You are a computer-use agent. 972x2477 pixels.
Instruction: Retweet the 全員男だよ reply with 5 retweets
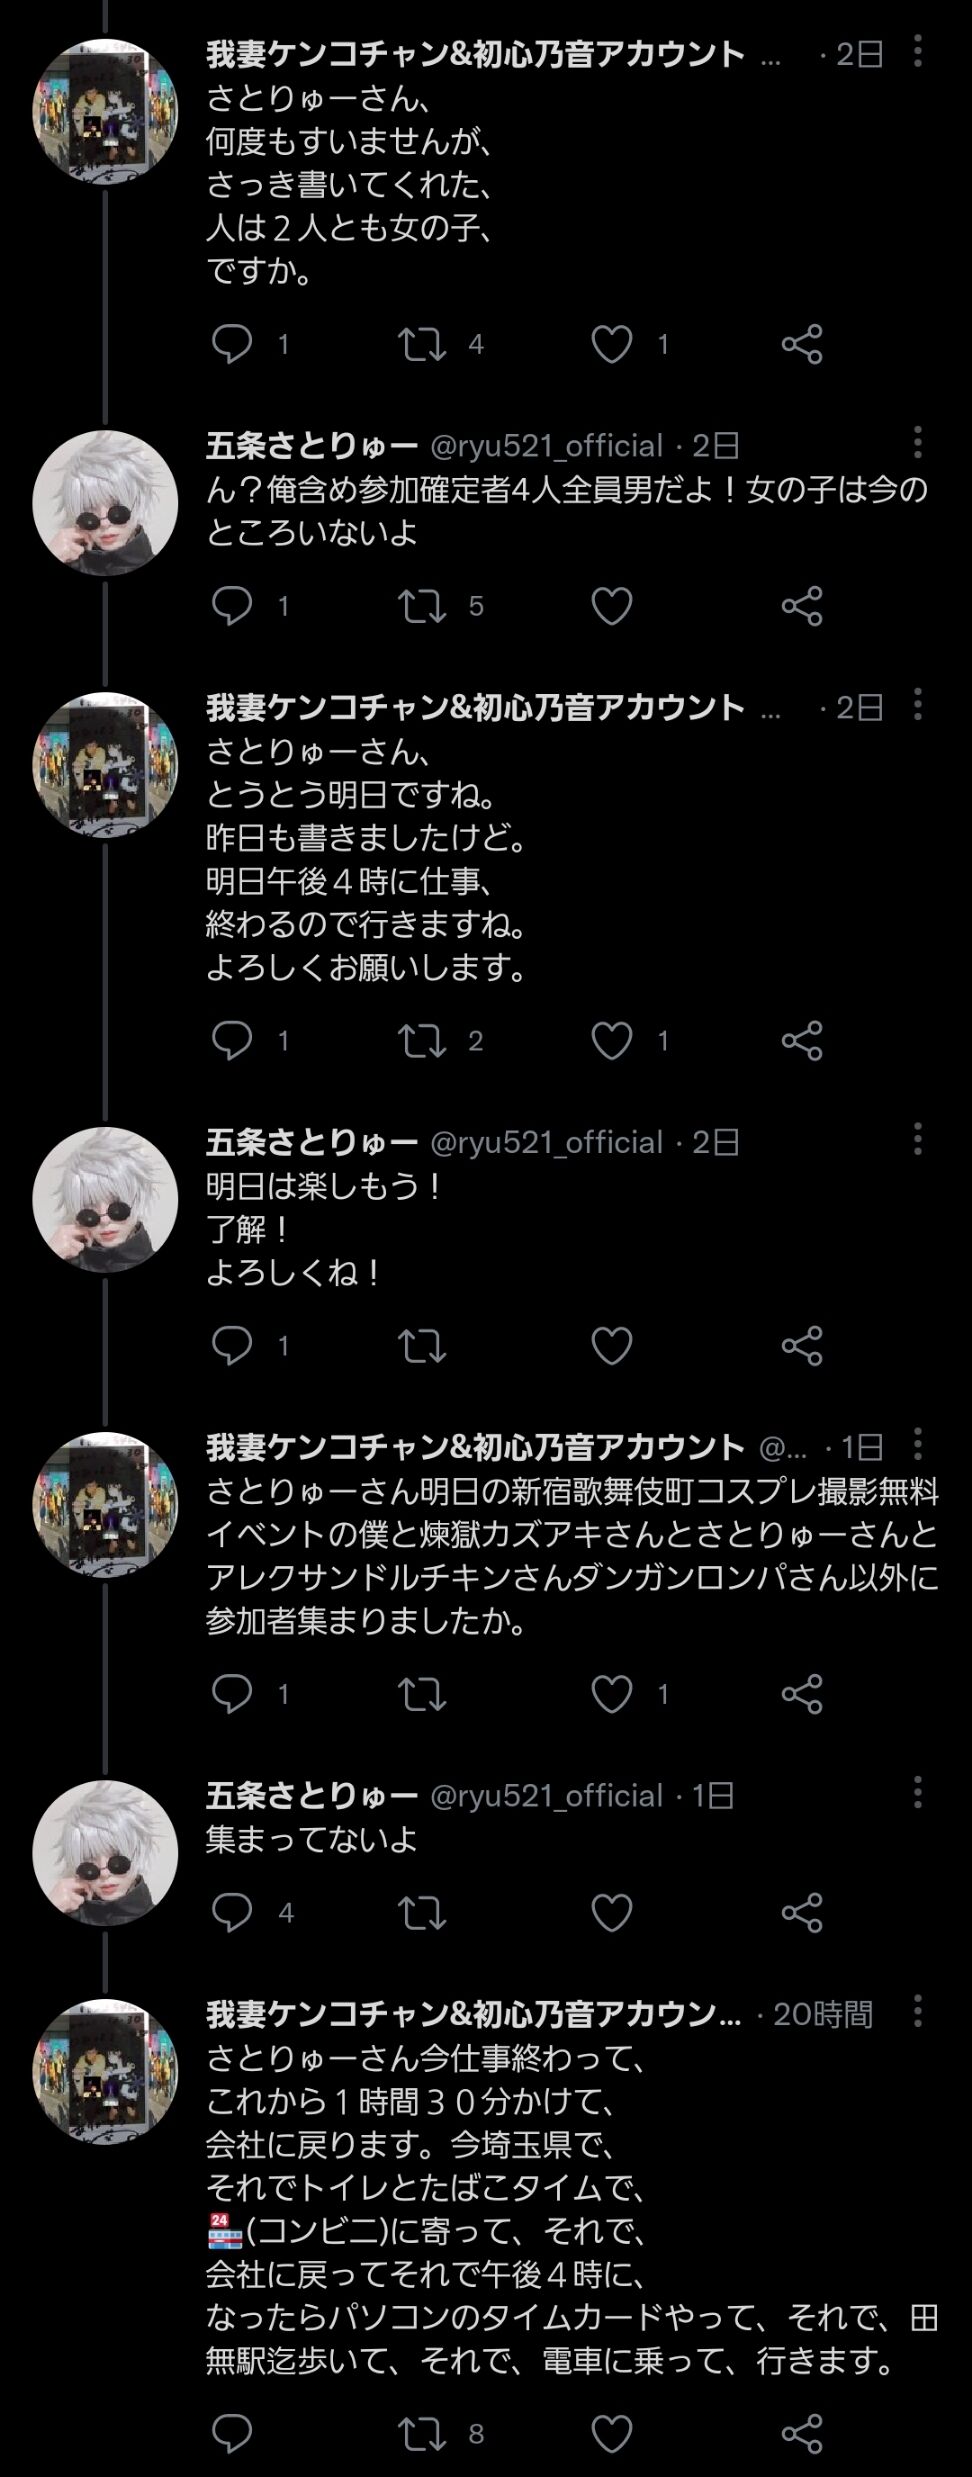pyautogui.click(x=422, y=606)
